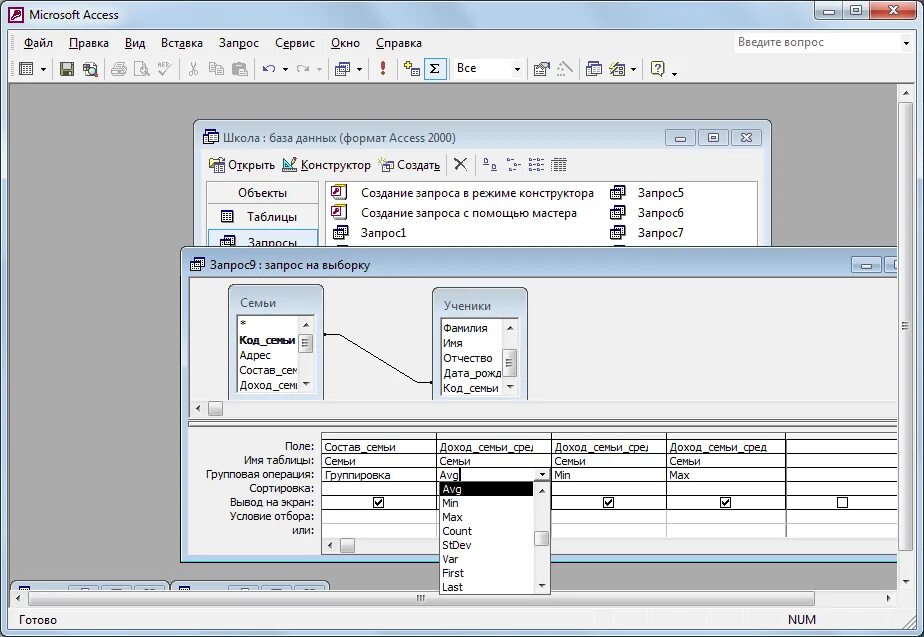Click the New Object icon

point(617,69)
